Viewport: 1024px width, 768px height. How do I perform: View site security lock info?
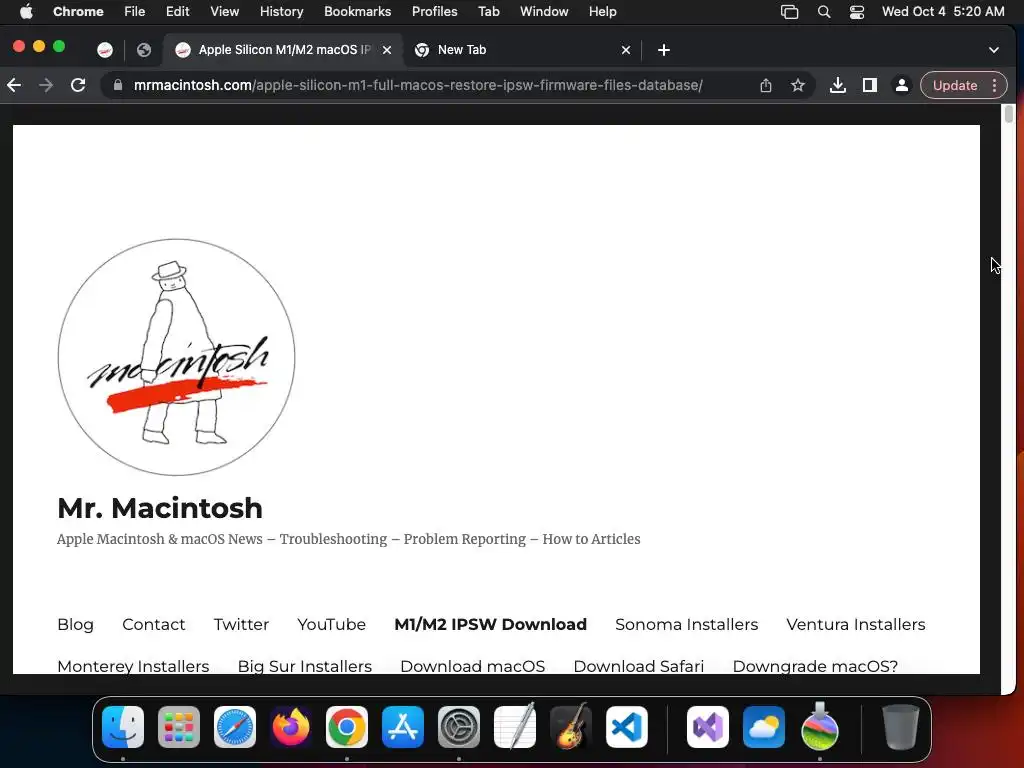click(118, 85)
